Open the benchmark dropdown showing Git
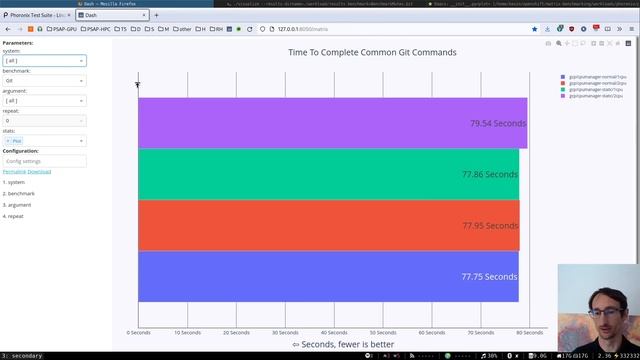The width and height of the screenshot is (640, 360). click(44, 80)
